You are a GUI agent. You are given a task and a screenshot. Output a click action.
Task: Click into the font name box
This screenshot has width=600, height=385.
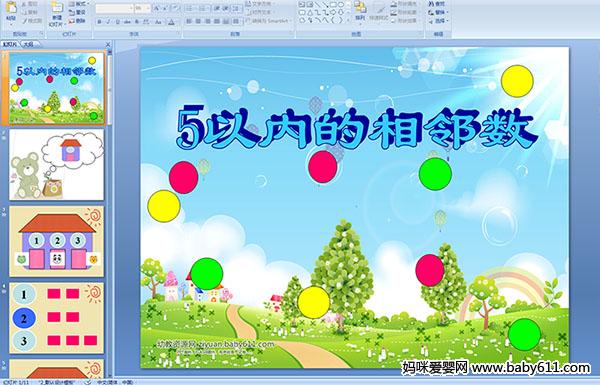[114, 8]
